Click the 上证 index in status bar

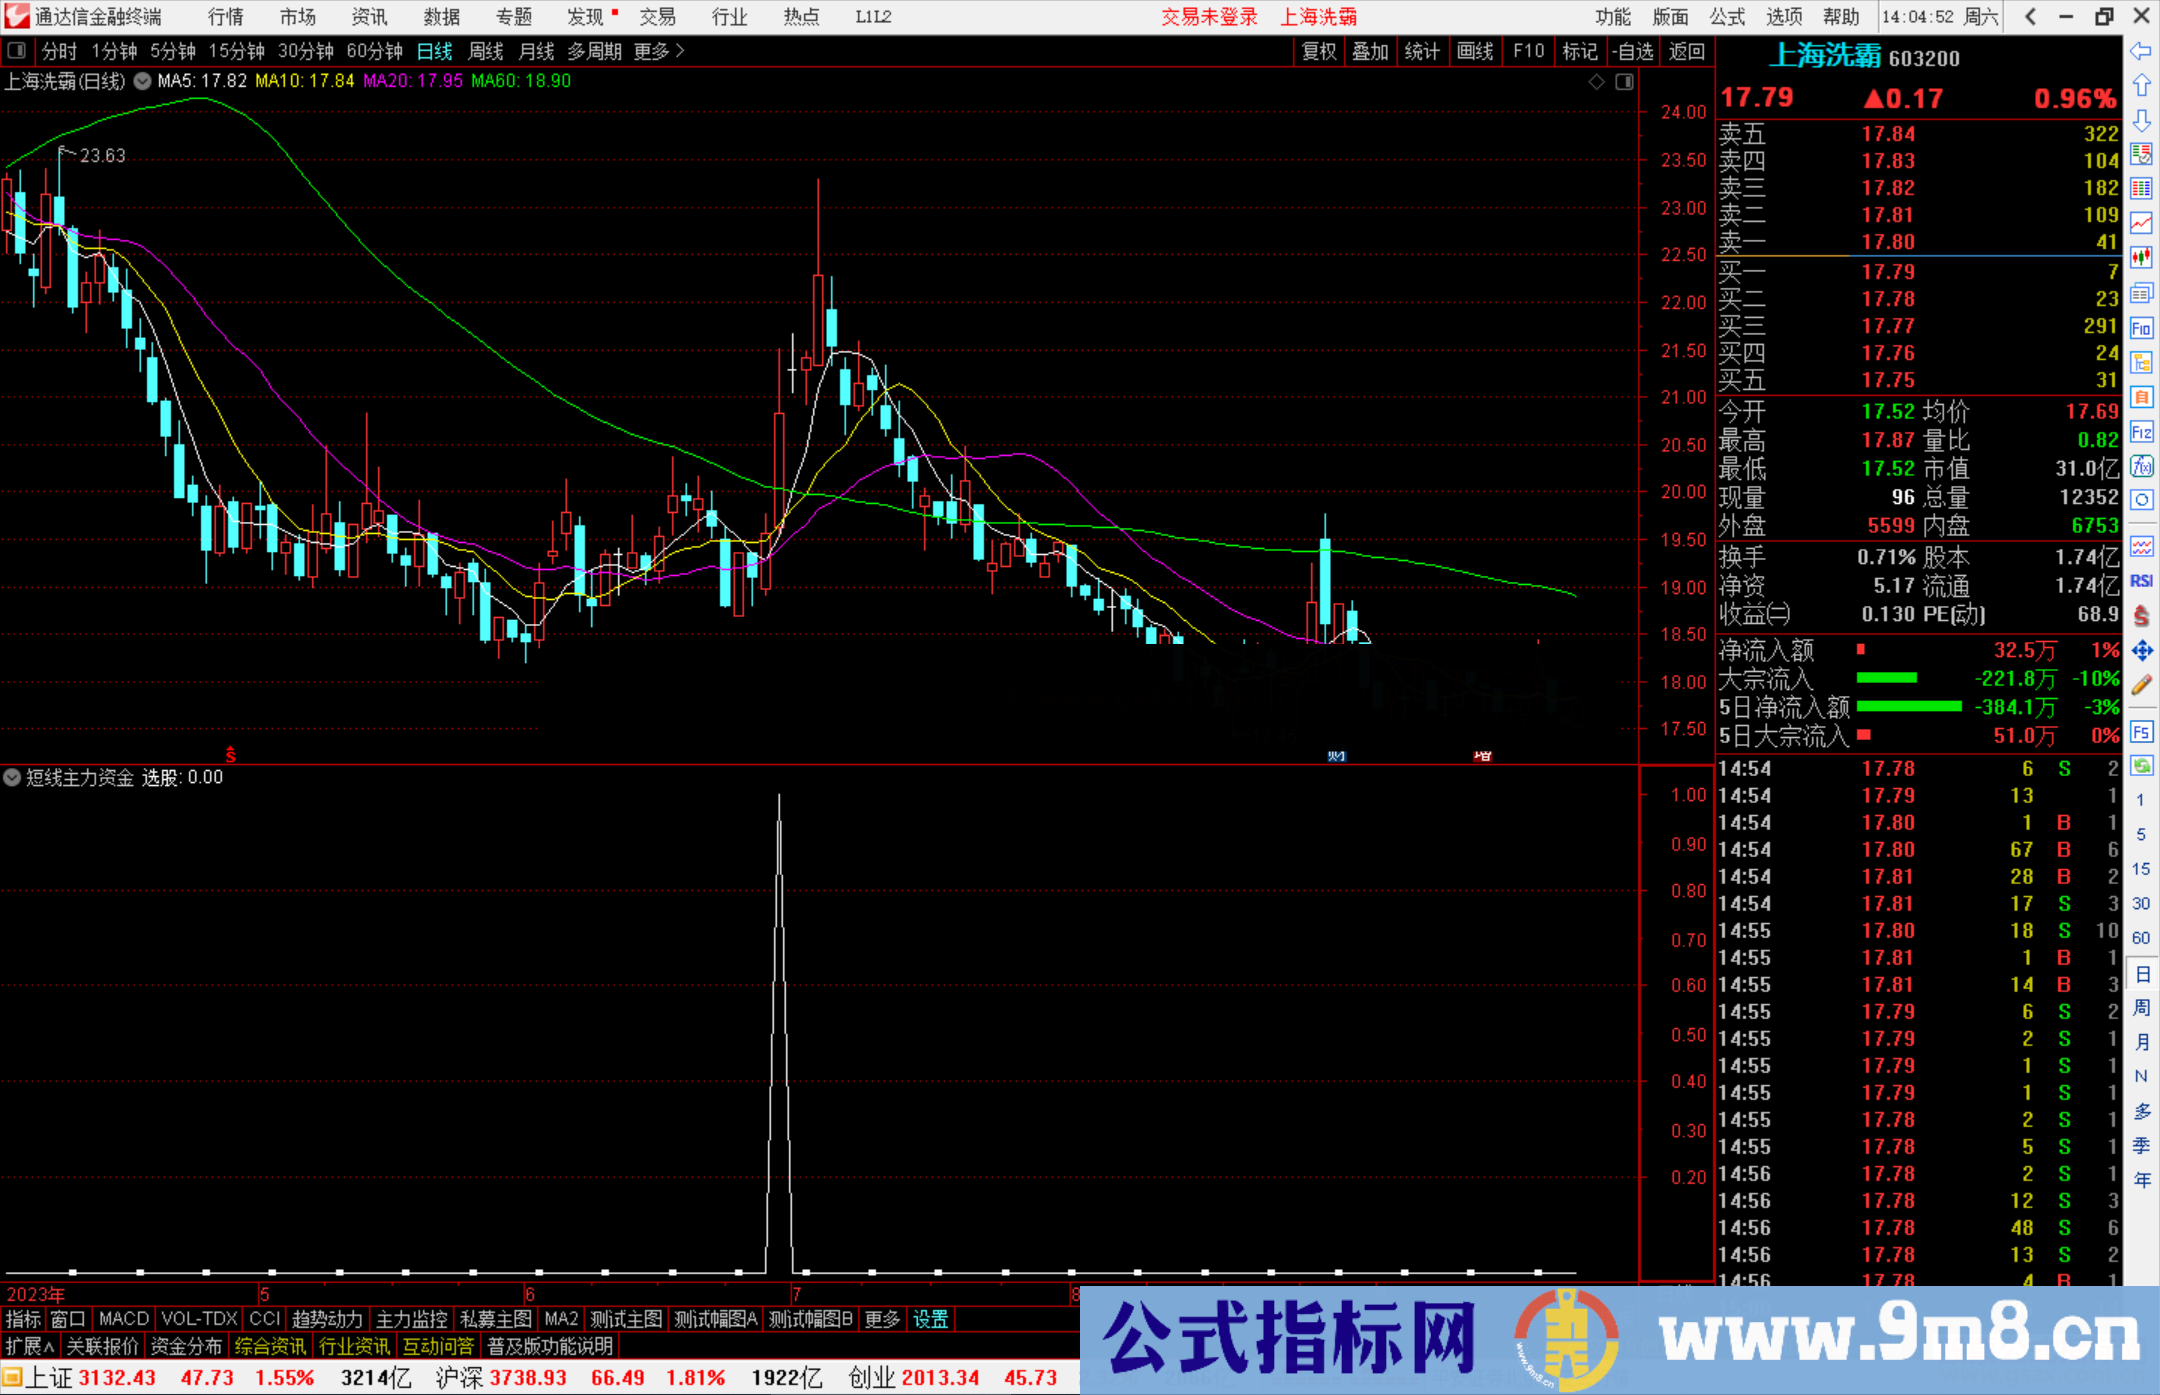pyautogui.click(x=48, y=1378)
